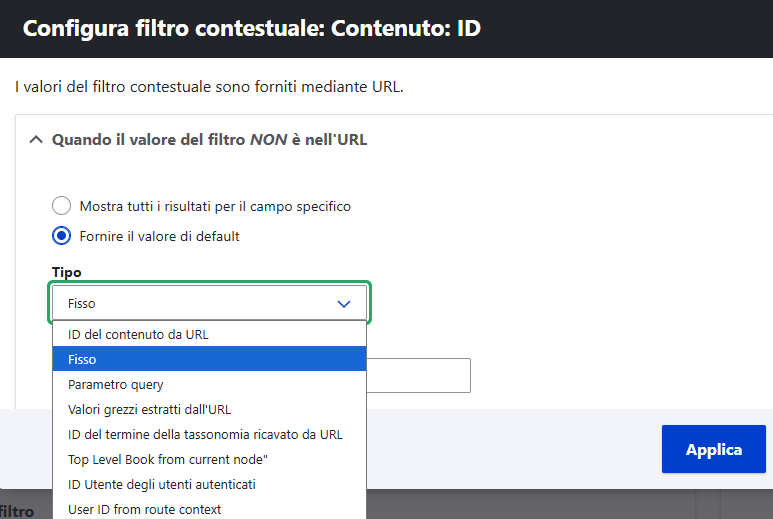Choose 'ID del contenuto da URL' option
The width and height of the screenshot is (773, 519).
click(x=138, y=334)
